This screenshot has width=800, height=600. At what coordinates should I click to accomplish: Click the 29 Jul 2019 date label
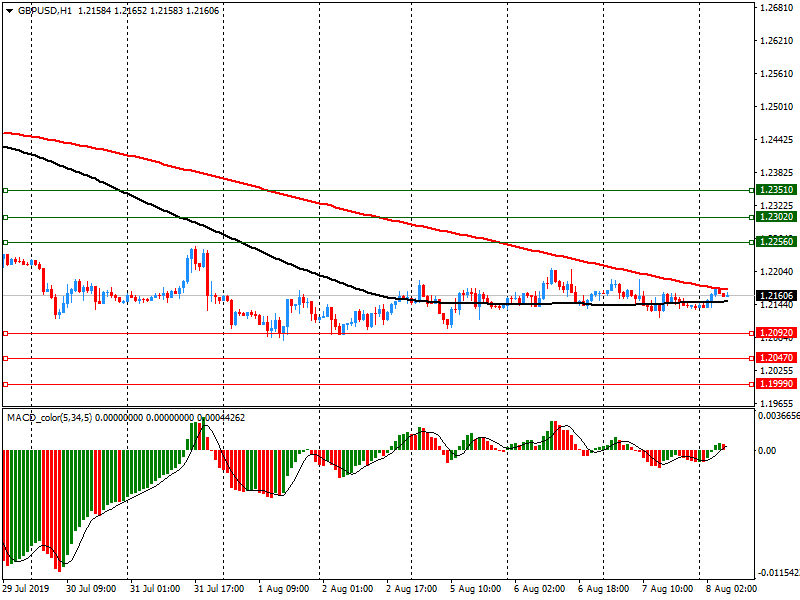27,589
